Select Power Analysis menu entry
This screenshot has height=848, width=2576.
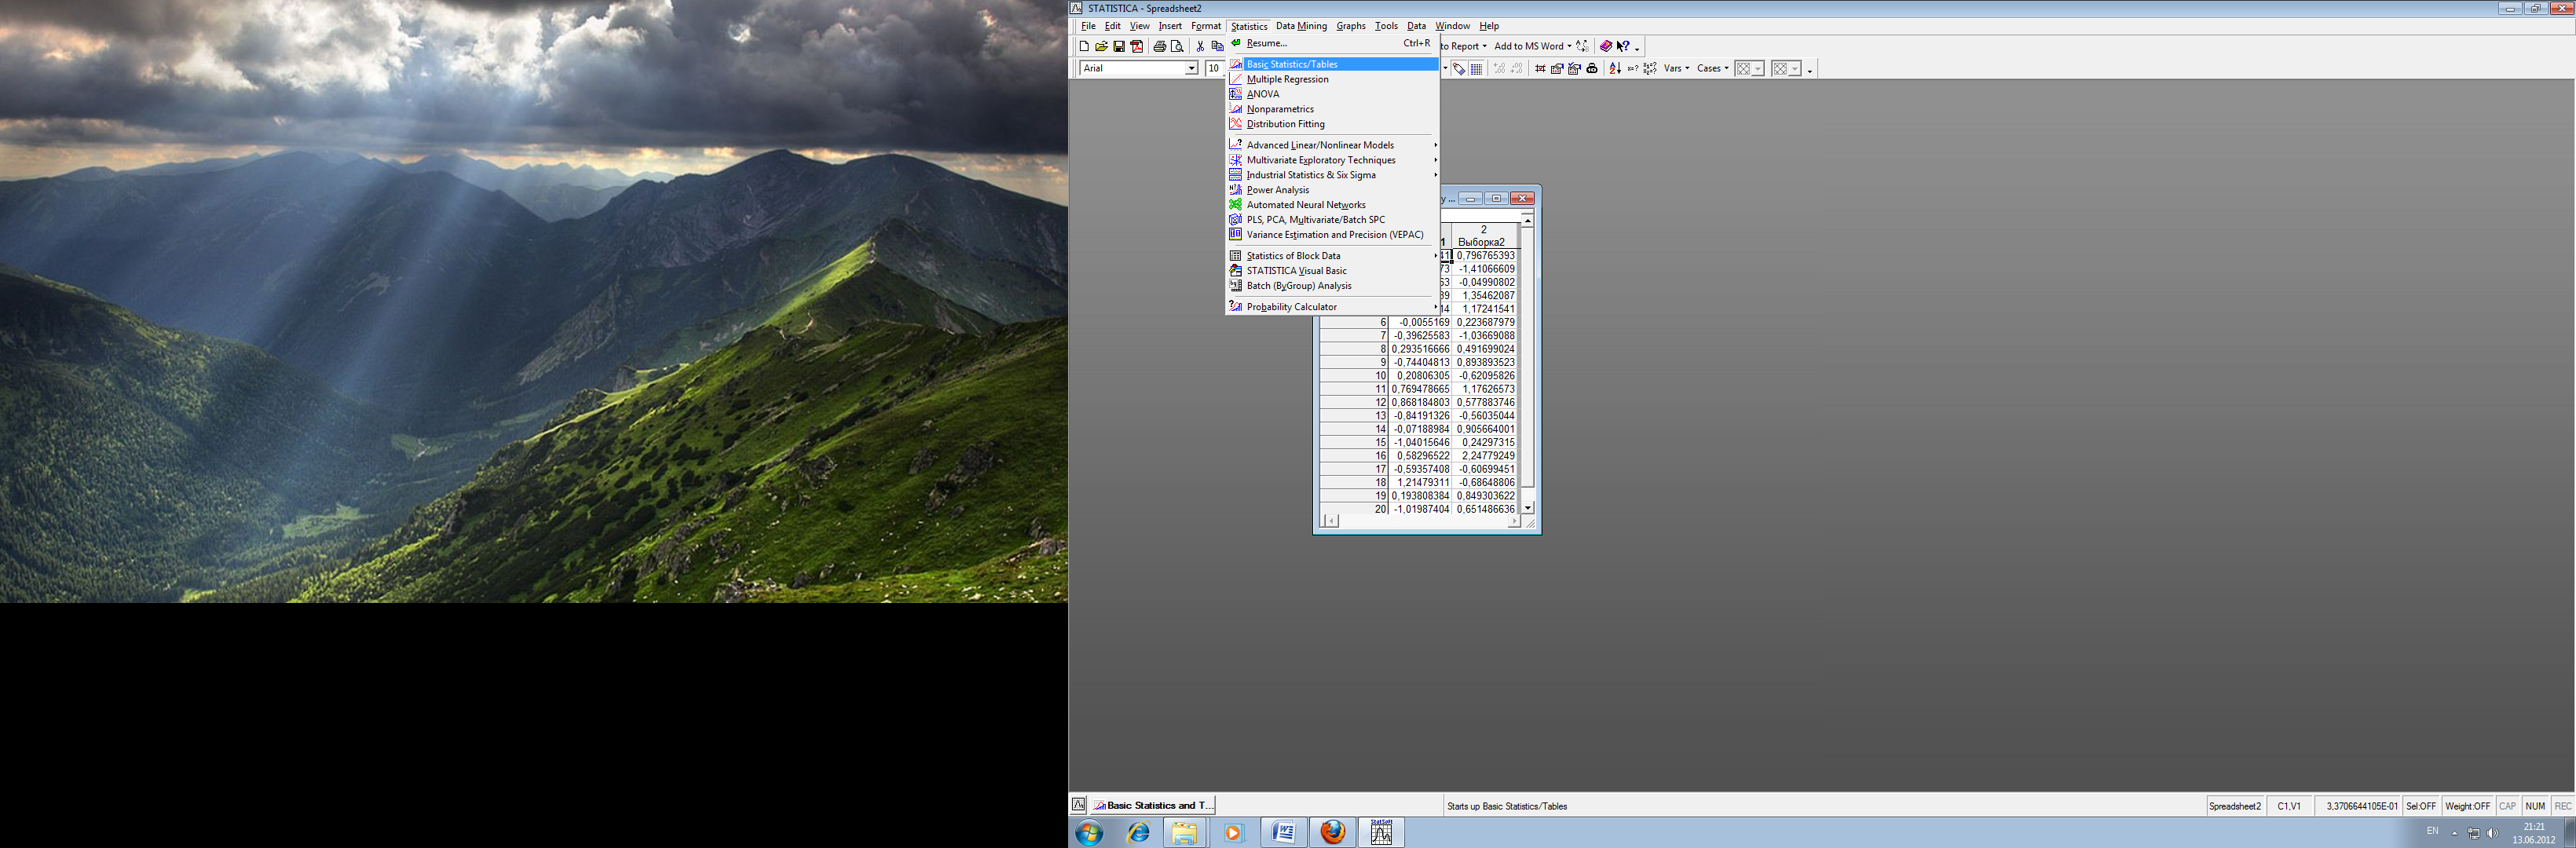(1333, 190)
